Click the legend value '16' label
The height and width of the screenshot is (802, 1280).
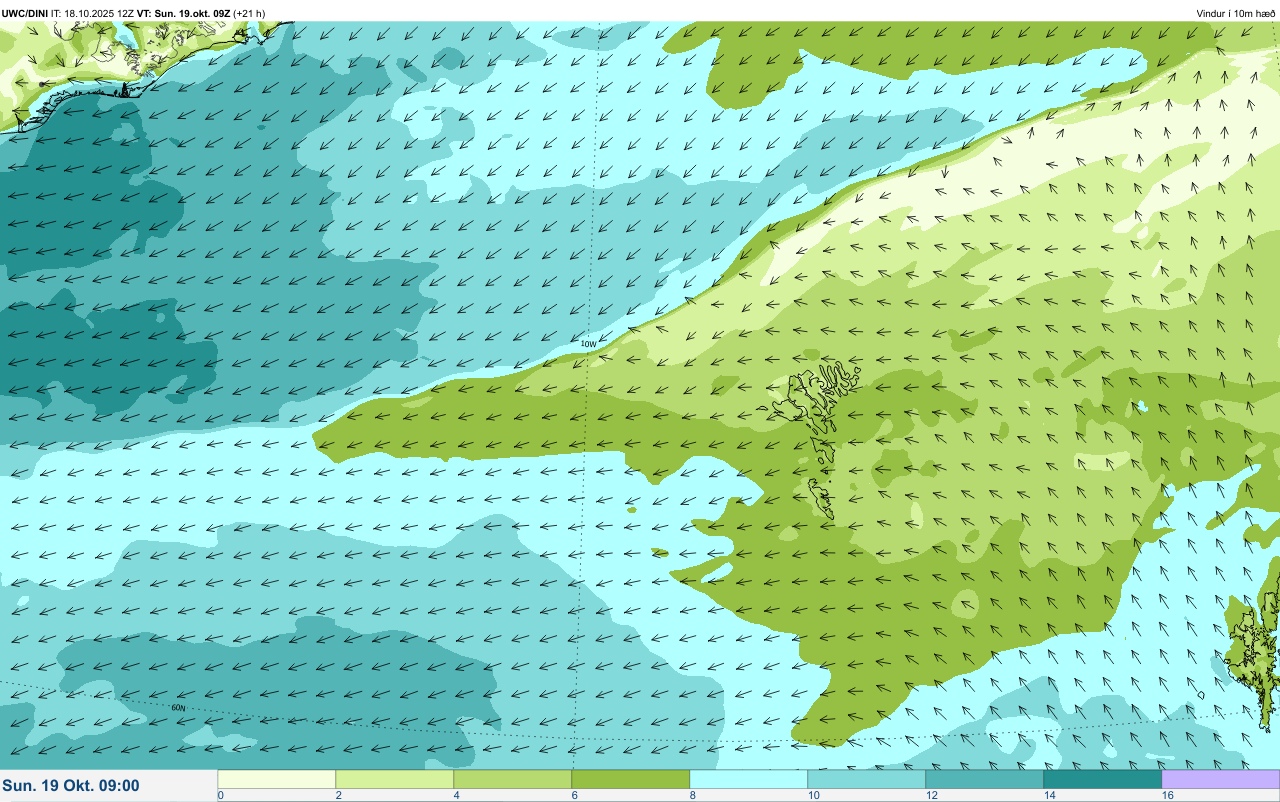[x=1167, y=795]
